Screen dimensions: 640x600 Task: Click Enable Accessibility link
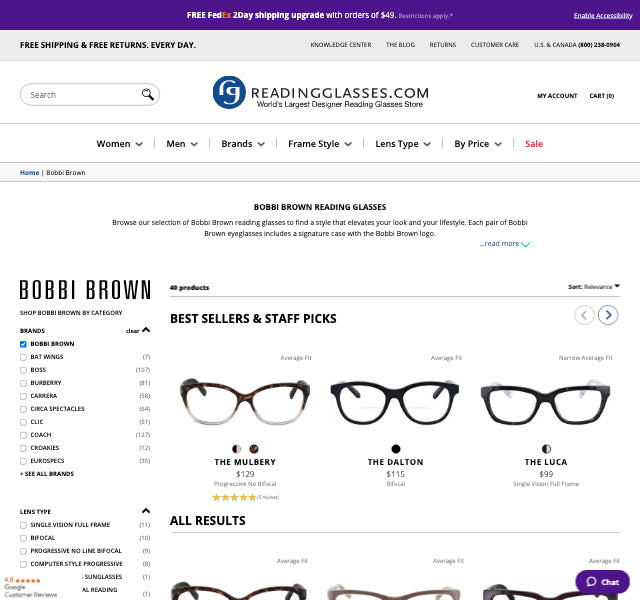[603, 16]
